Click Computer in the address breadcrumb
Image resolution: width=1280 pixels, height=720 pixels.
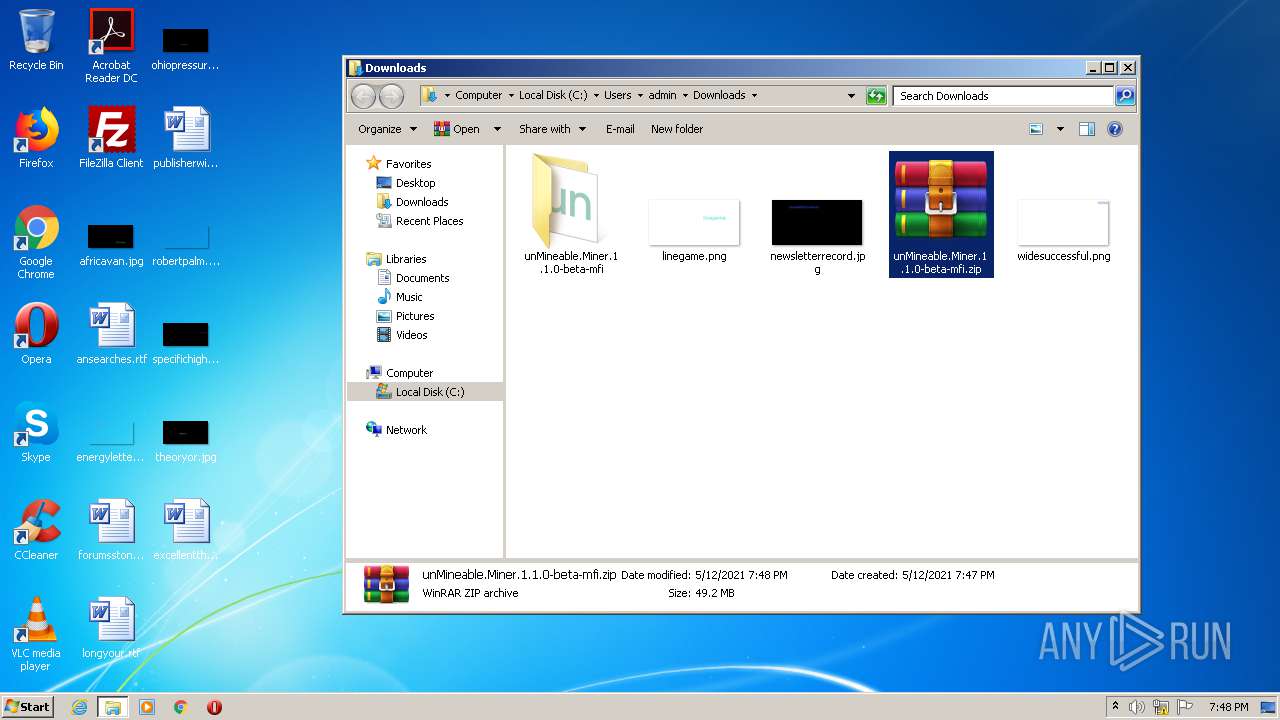(x=479, y=96)
